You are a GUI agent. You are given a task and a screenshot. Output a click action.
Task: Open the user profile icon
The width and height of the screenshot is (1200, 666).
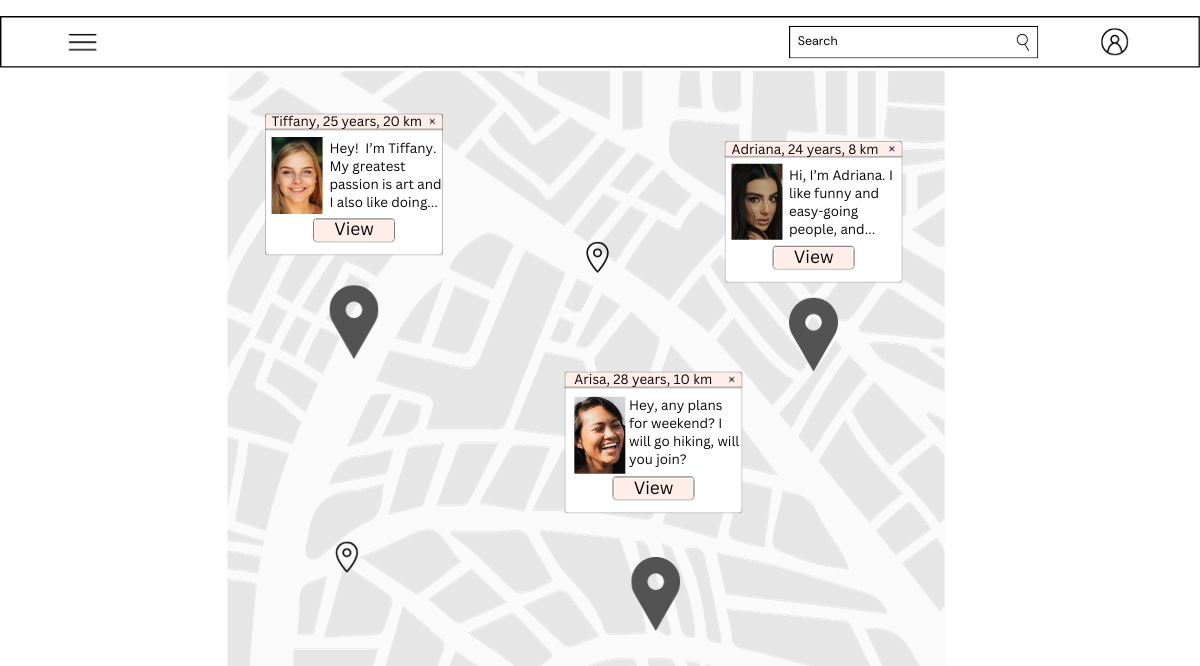click(1114, 42)
